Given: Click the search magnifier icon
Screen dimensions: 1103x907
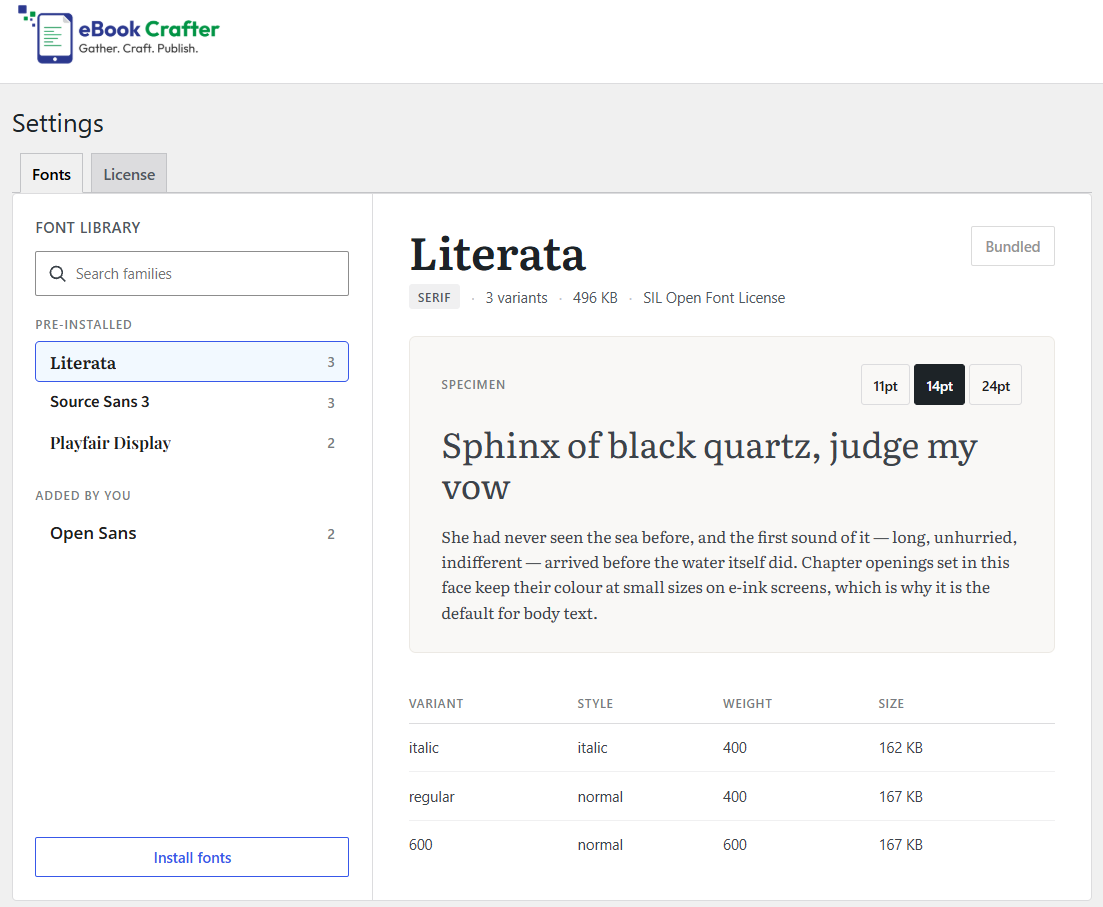Looking at the screenshot, I should point(58,274).
